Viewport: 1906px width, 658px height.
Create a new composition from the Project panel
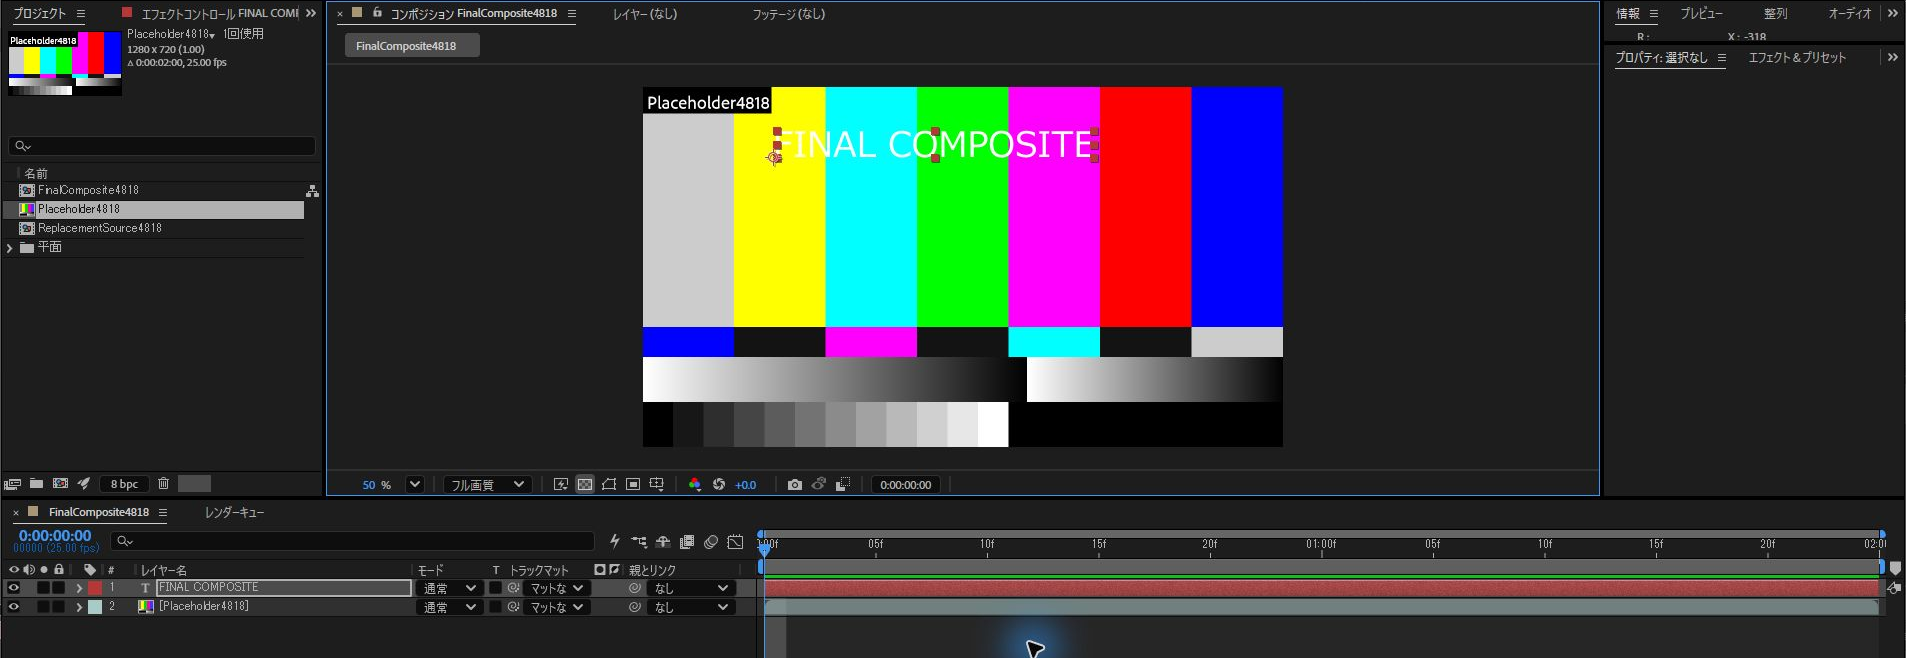61,484
